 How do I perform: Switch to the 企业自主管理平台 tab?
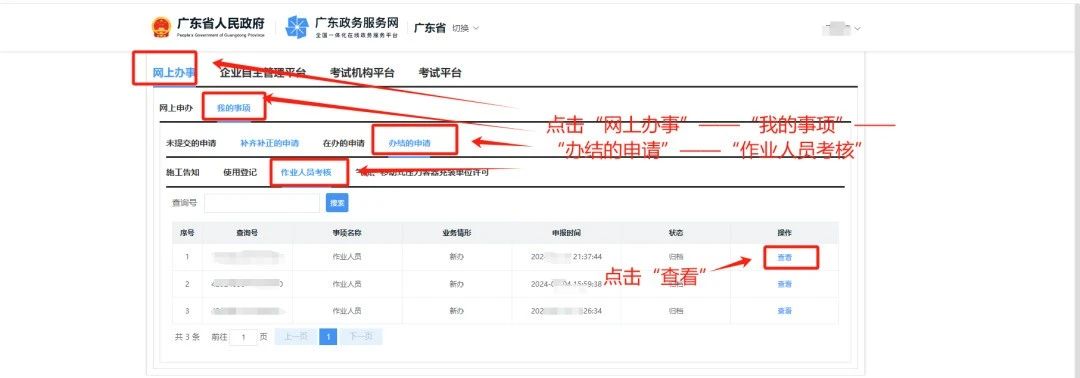[262, 72]
